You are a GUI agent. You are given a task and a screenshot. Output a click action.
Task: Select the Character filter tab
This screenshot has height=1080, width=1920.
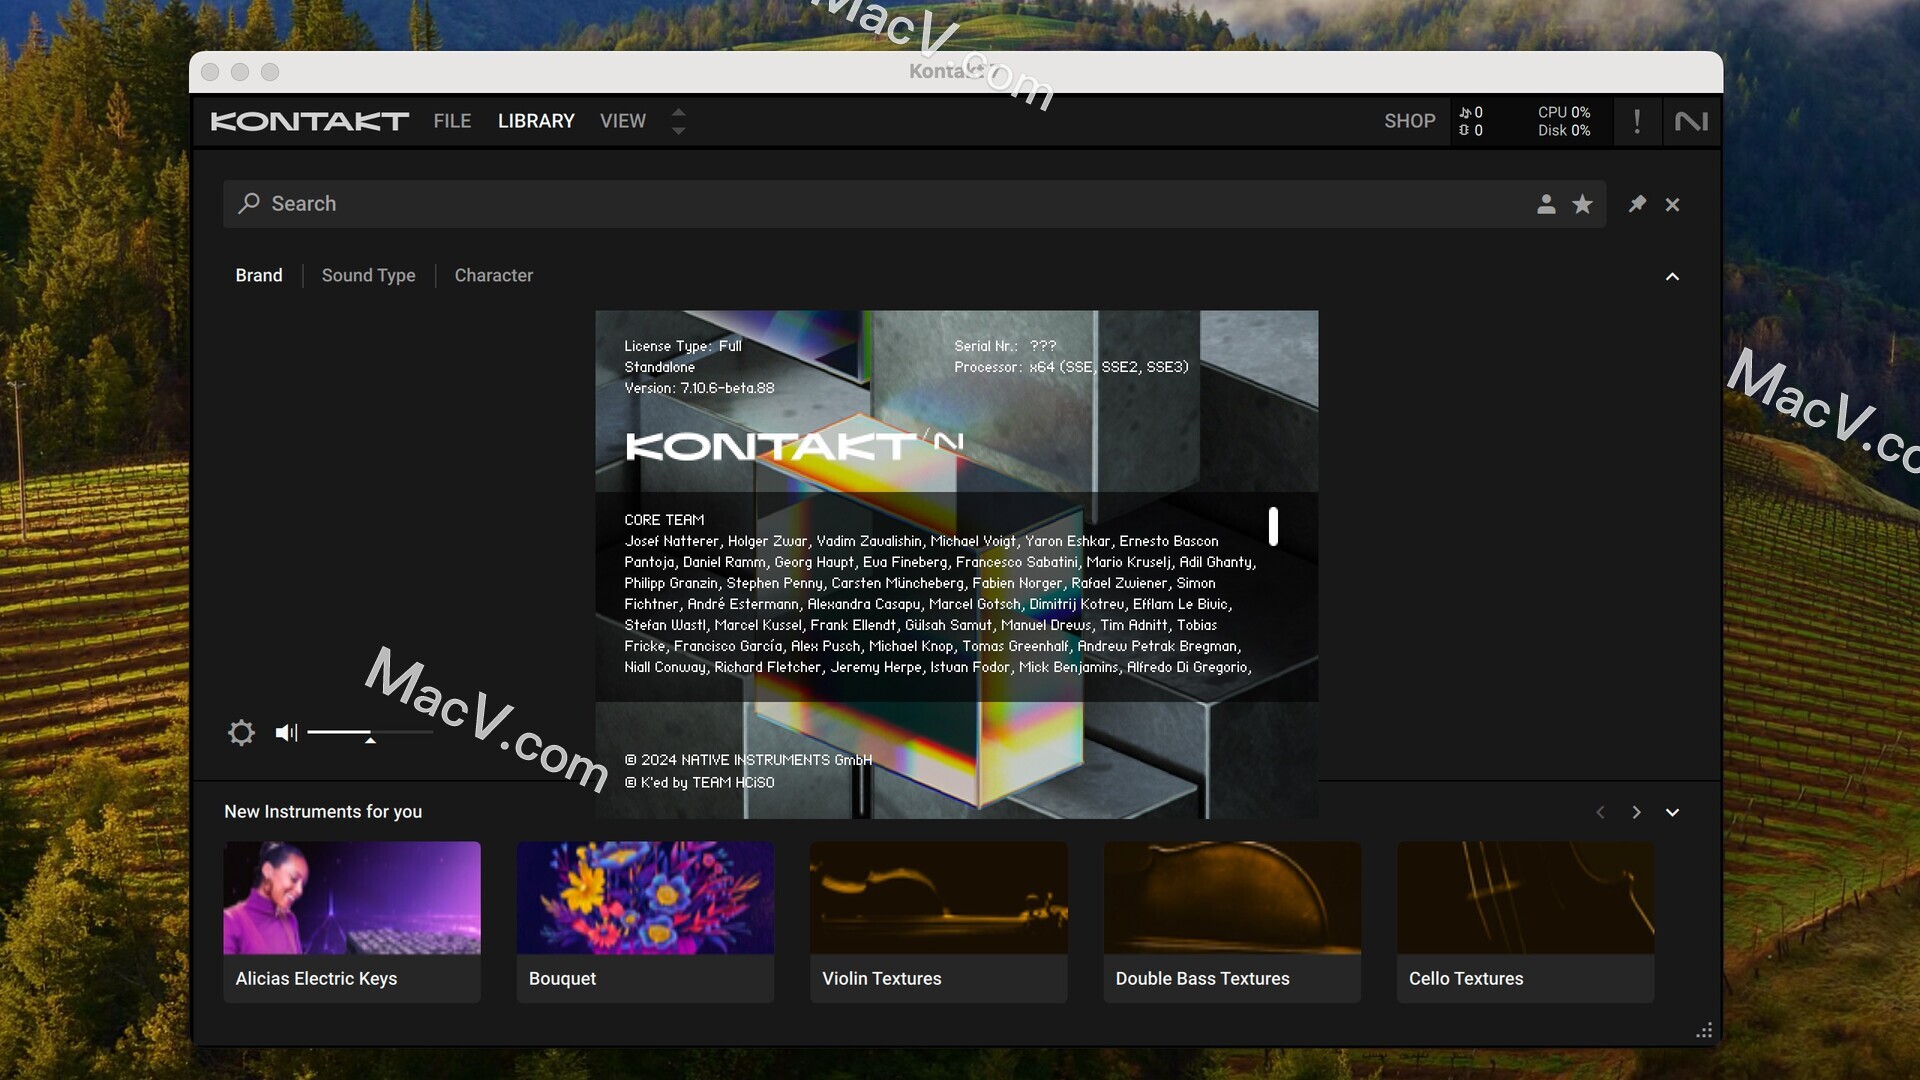pyautogui.click(x=494, y=275)
